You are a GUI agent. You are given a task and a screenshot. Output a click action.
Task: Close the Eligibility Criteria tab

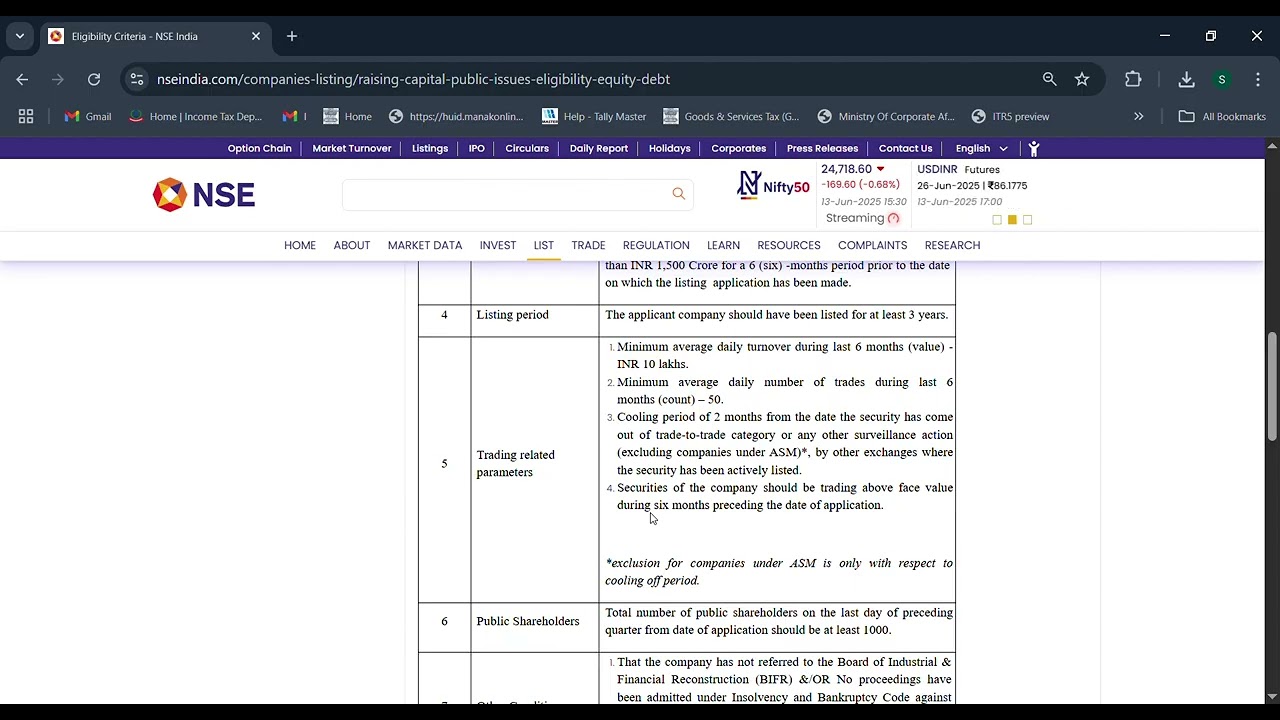[256, 36]
